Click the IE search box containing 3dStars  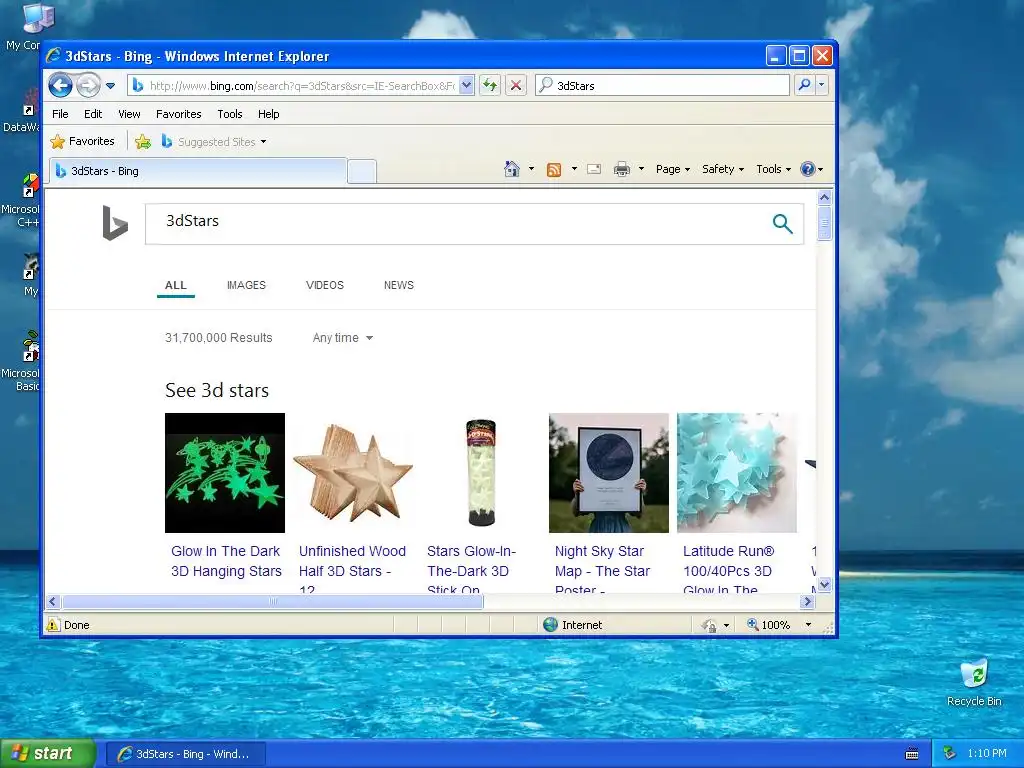[x=663, y=86]
